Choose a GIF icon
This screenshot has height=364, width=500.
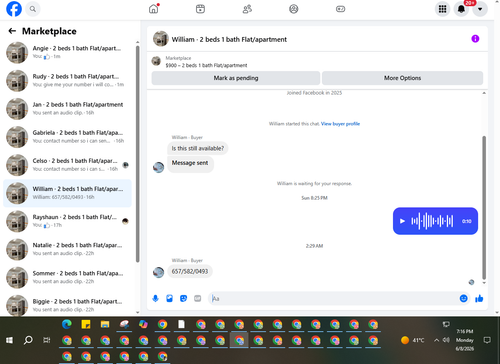pyautogui.click(x=197, y=298)
